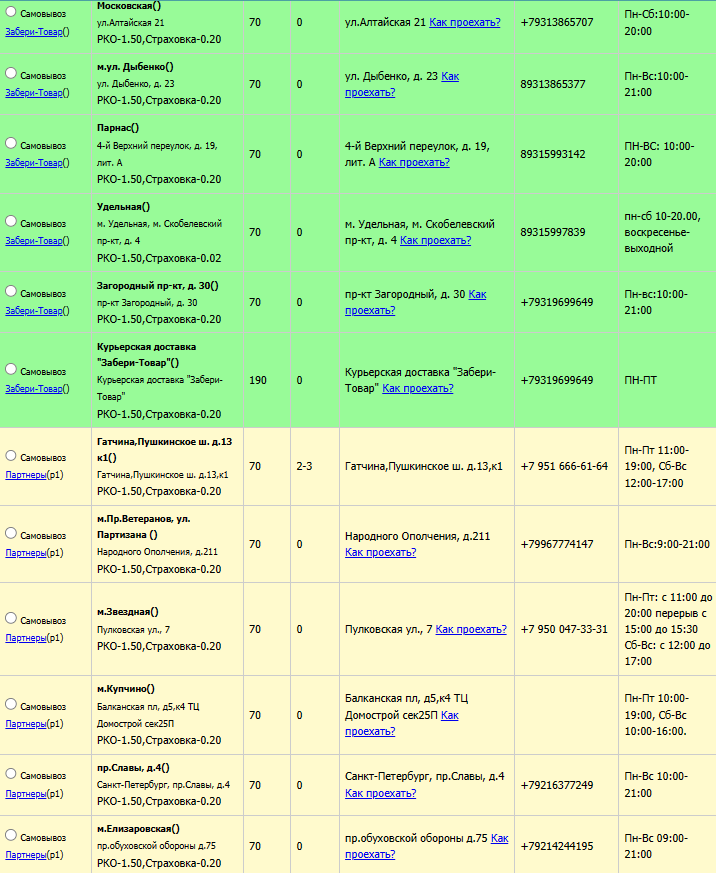
Task: Click Как проехать for Народного Ополчения, д.211
Action: click(x=380, y=552)
